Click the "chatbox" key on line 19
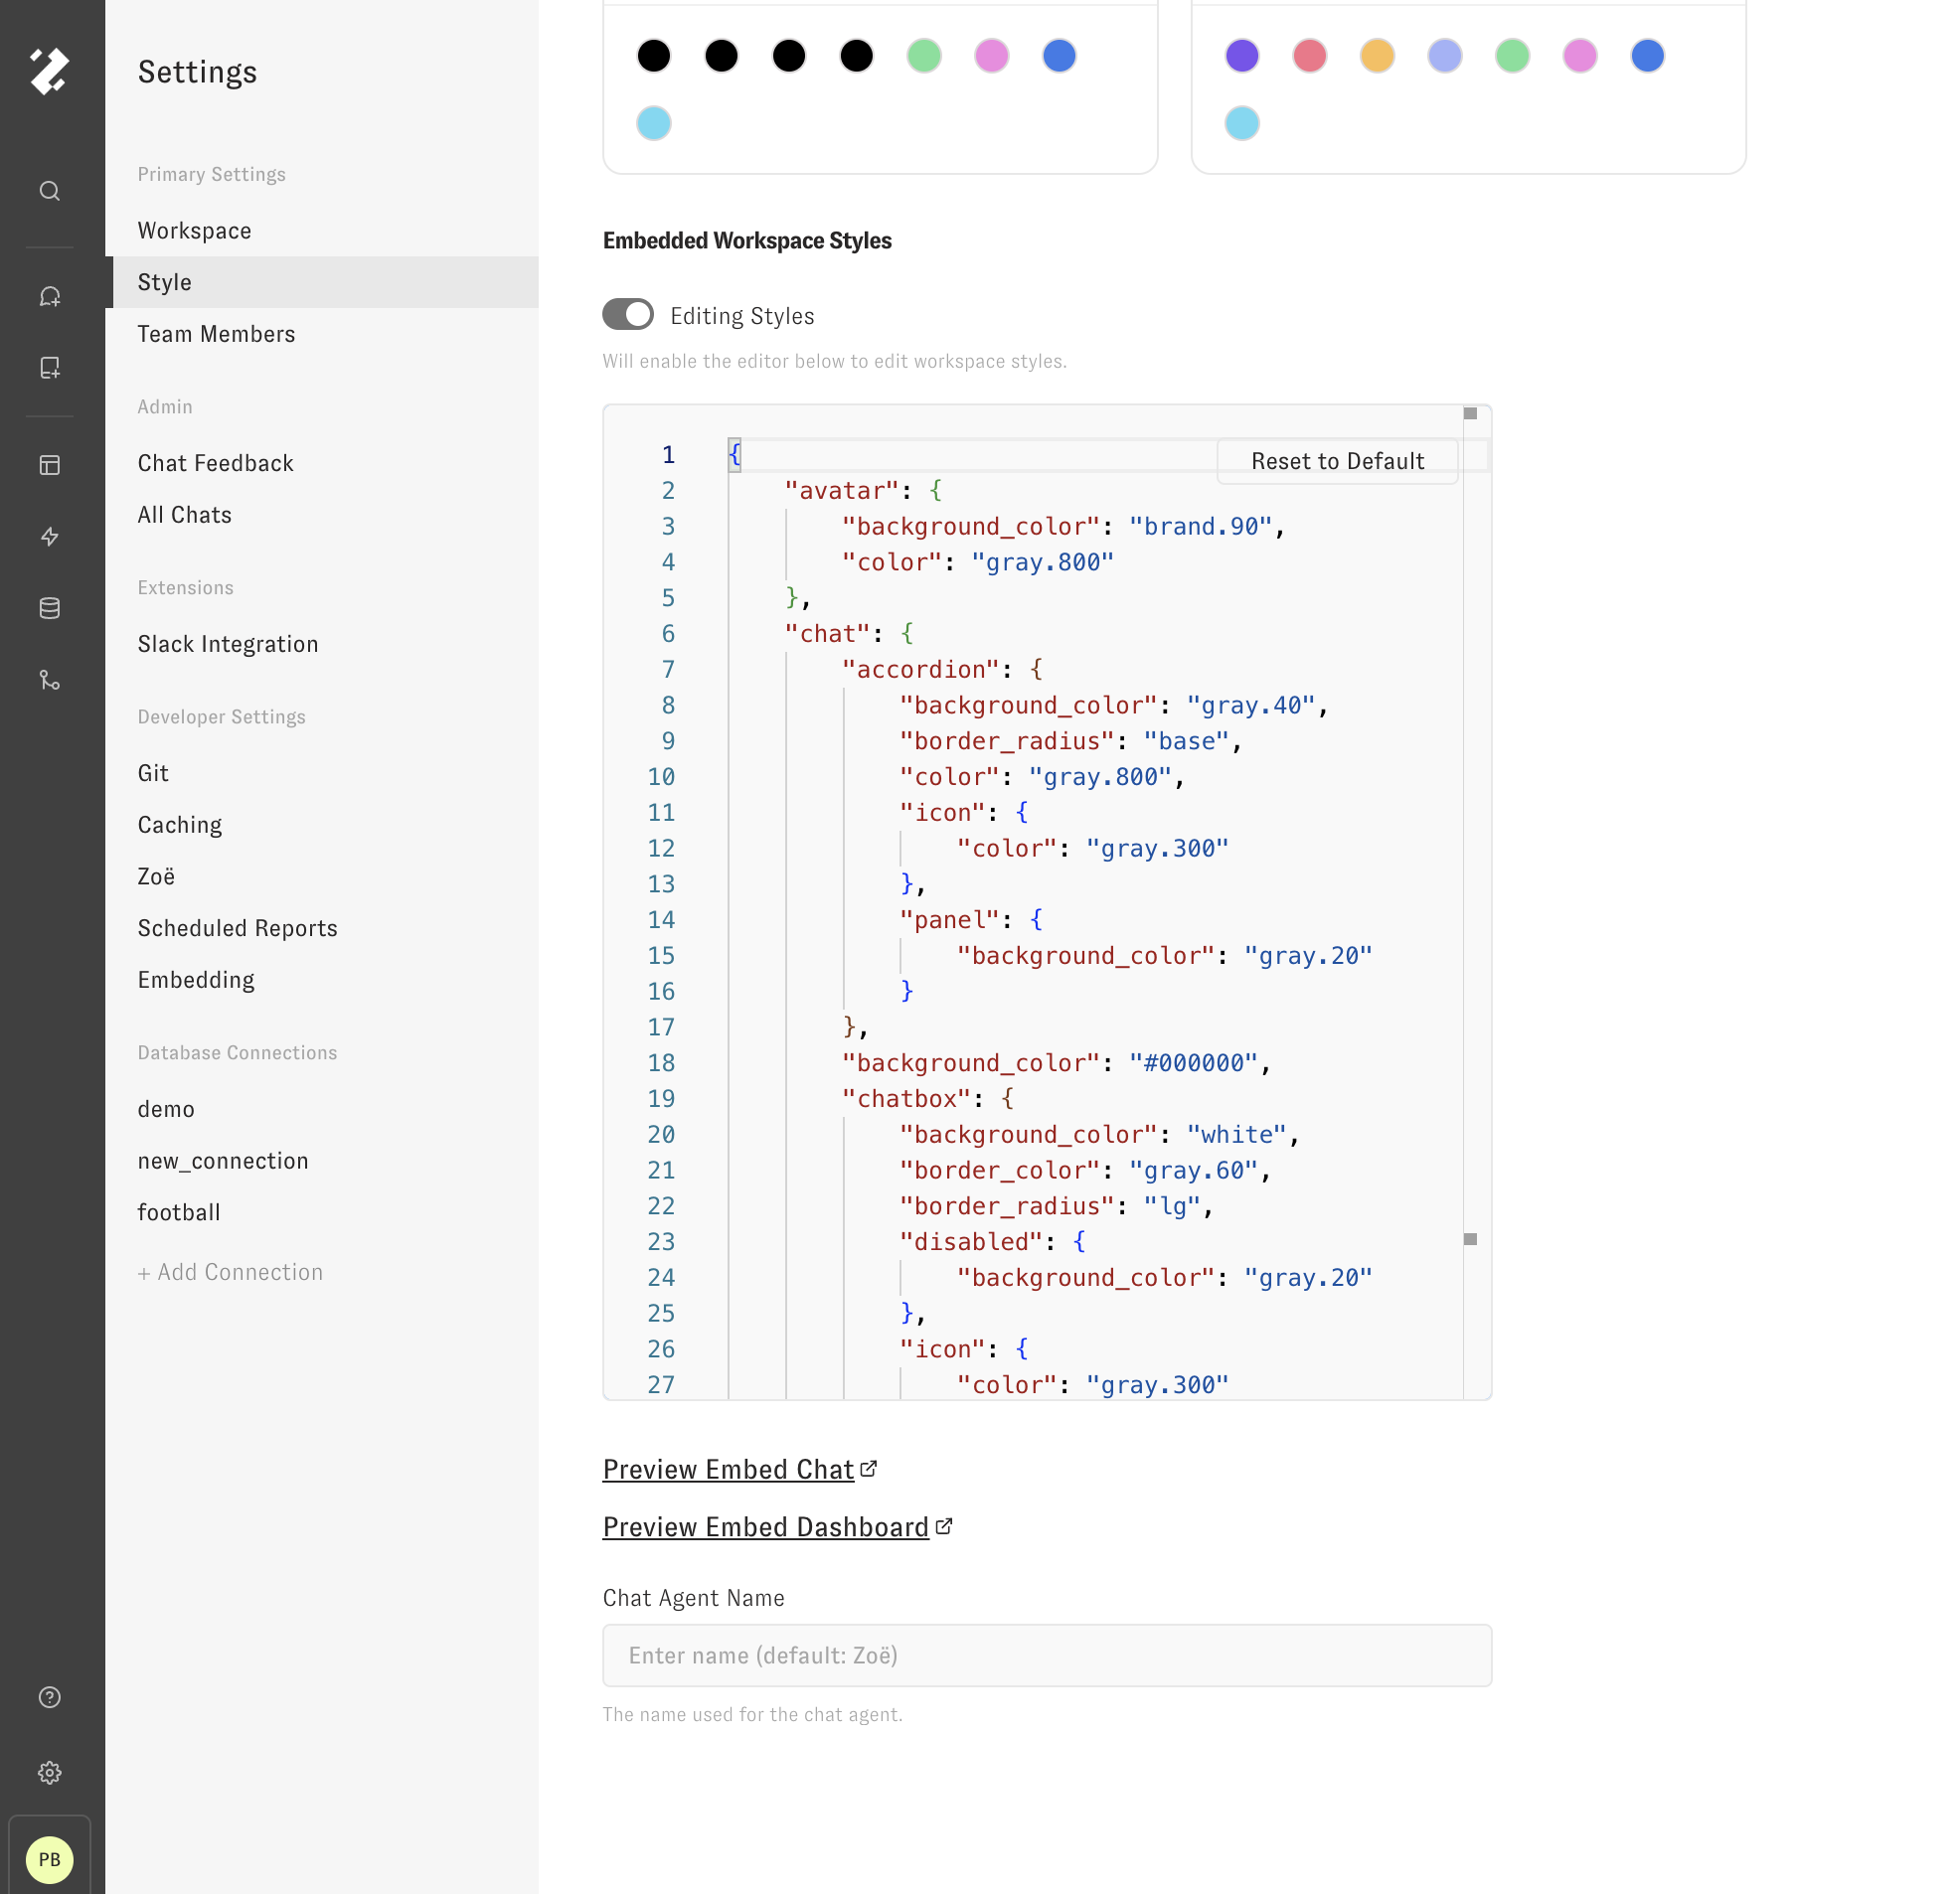The image size is (1960, 1894). coord(907,1099)
